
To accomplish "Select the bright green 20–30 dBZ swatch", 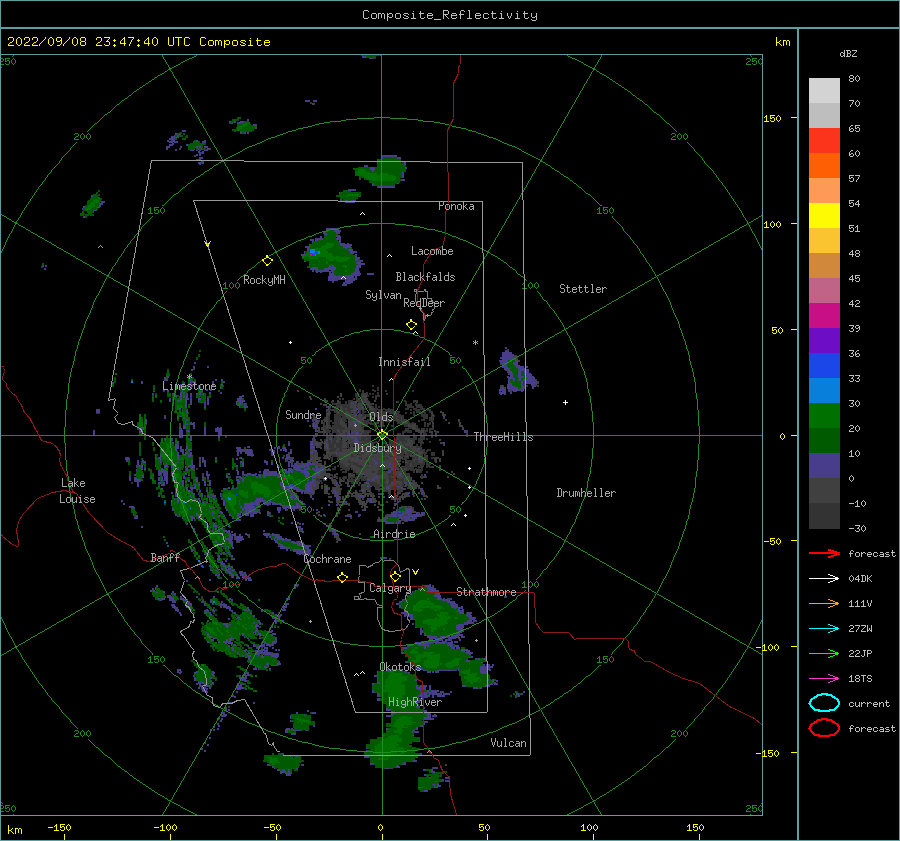I will 824,416.
